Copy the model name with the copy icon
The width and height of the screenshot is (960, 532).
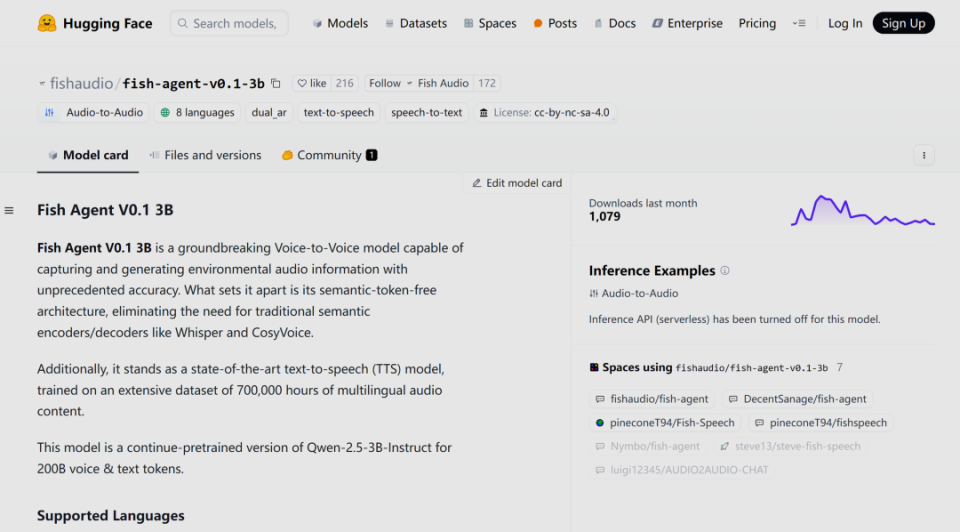pos(276,84)
